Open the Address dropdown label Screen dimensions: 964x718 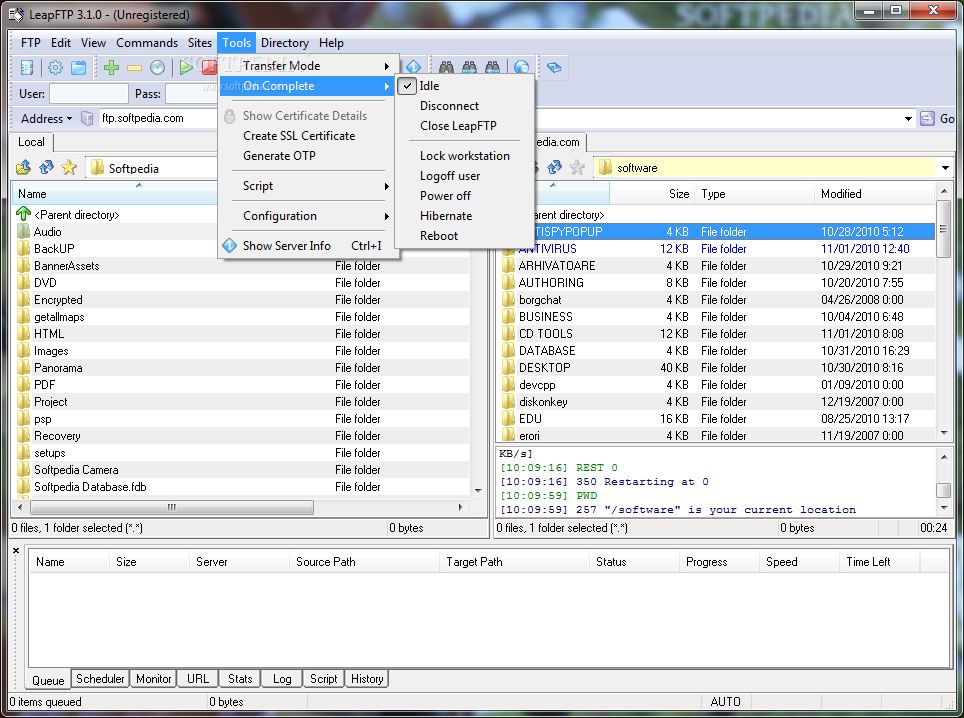tap(46, 119)
